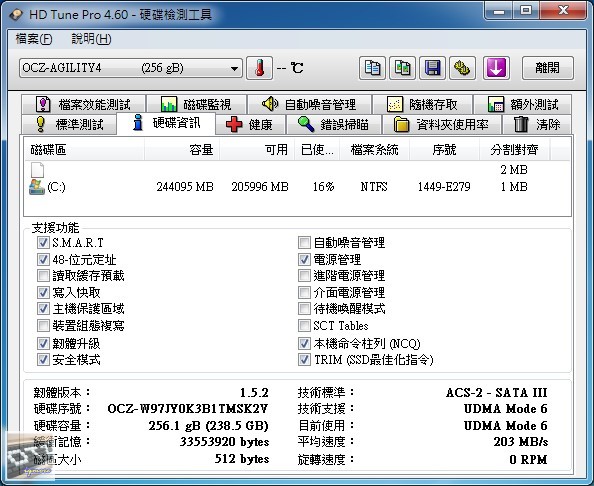Toggle the 本機命令柱列 (NCQ) checkbox
This screenshot has height=486, width=594.
304,343
